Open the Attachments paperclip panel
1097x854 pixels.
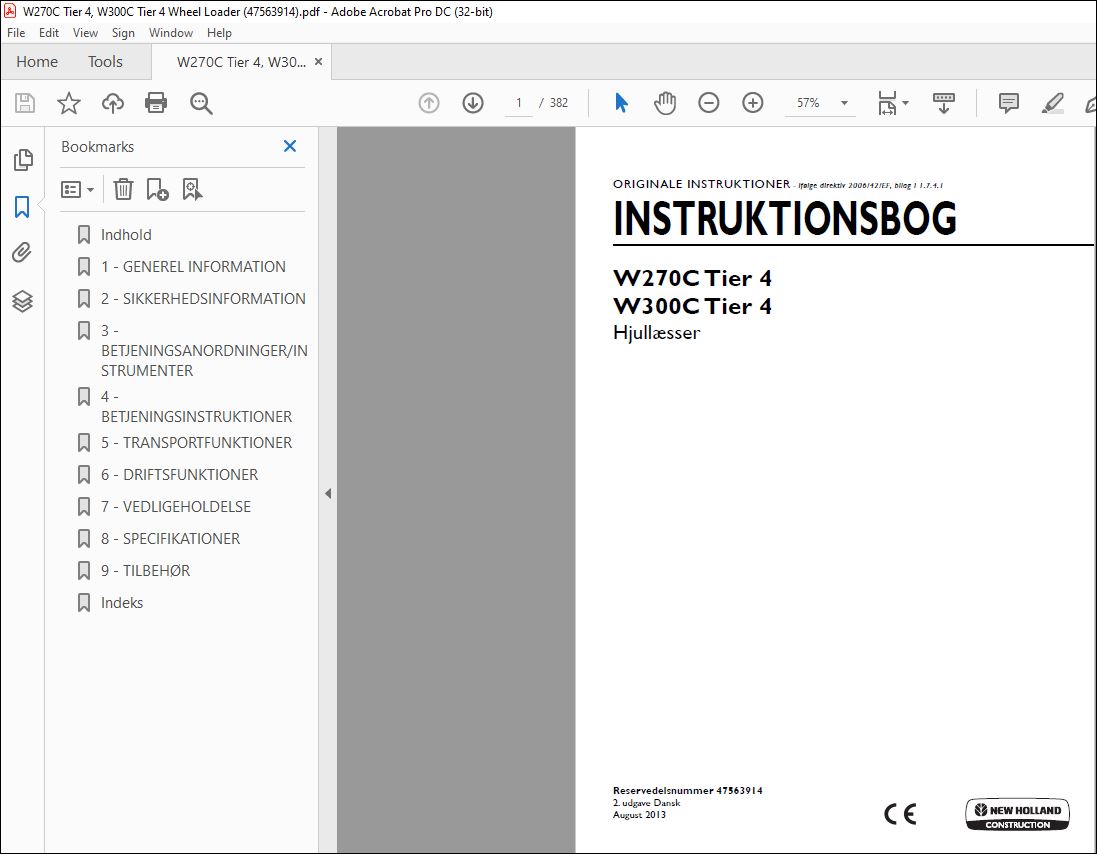tap(22, 252)
